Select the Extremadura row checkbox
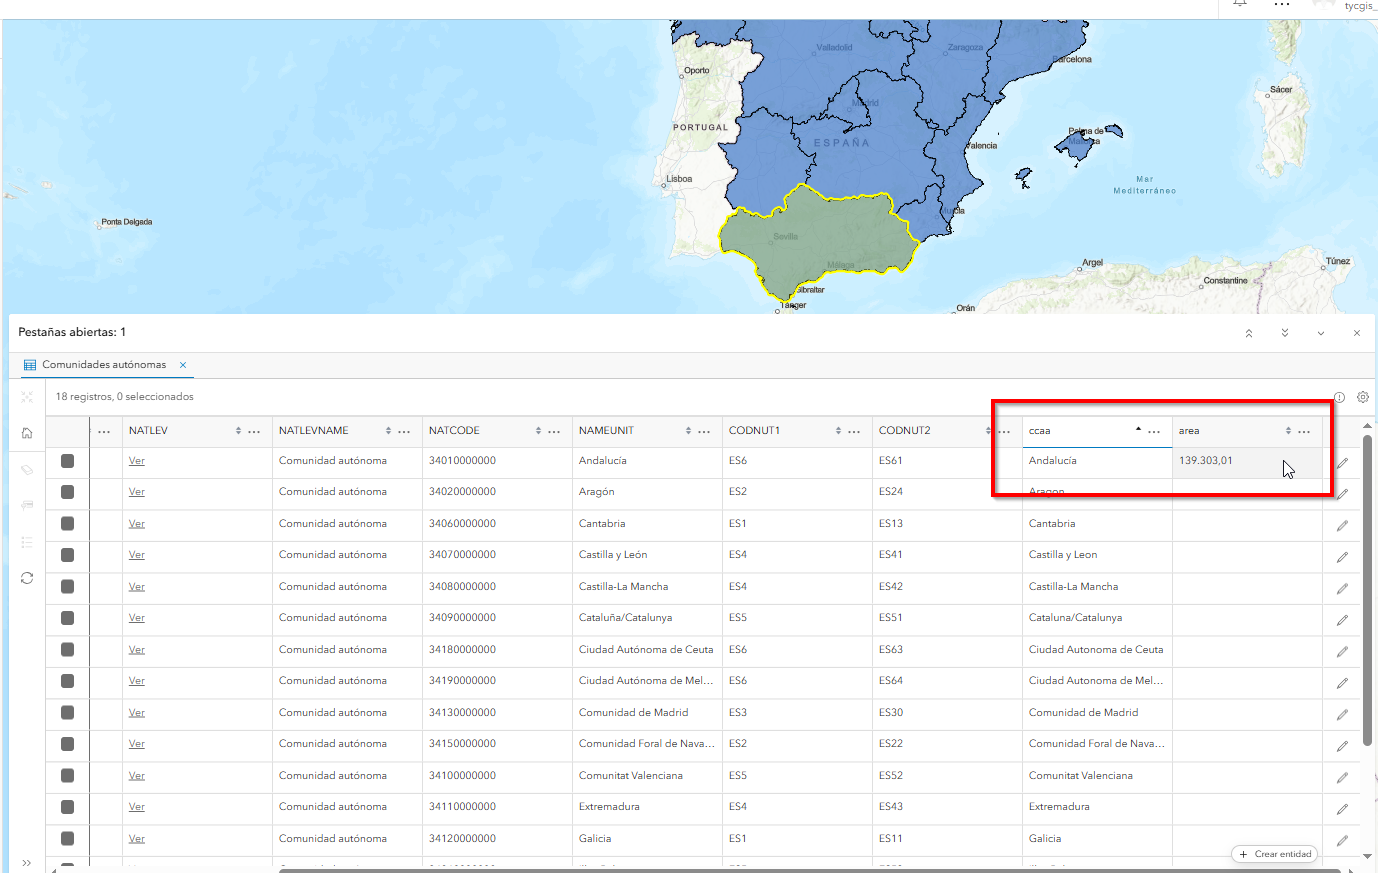Image resolution: width=1378 pixels, height=873 pixels. pyautogui.click(x=68, y=807)
